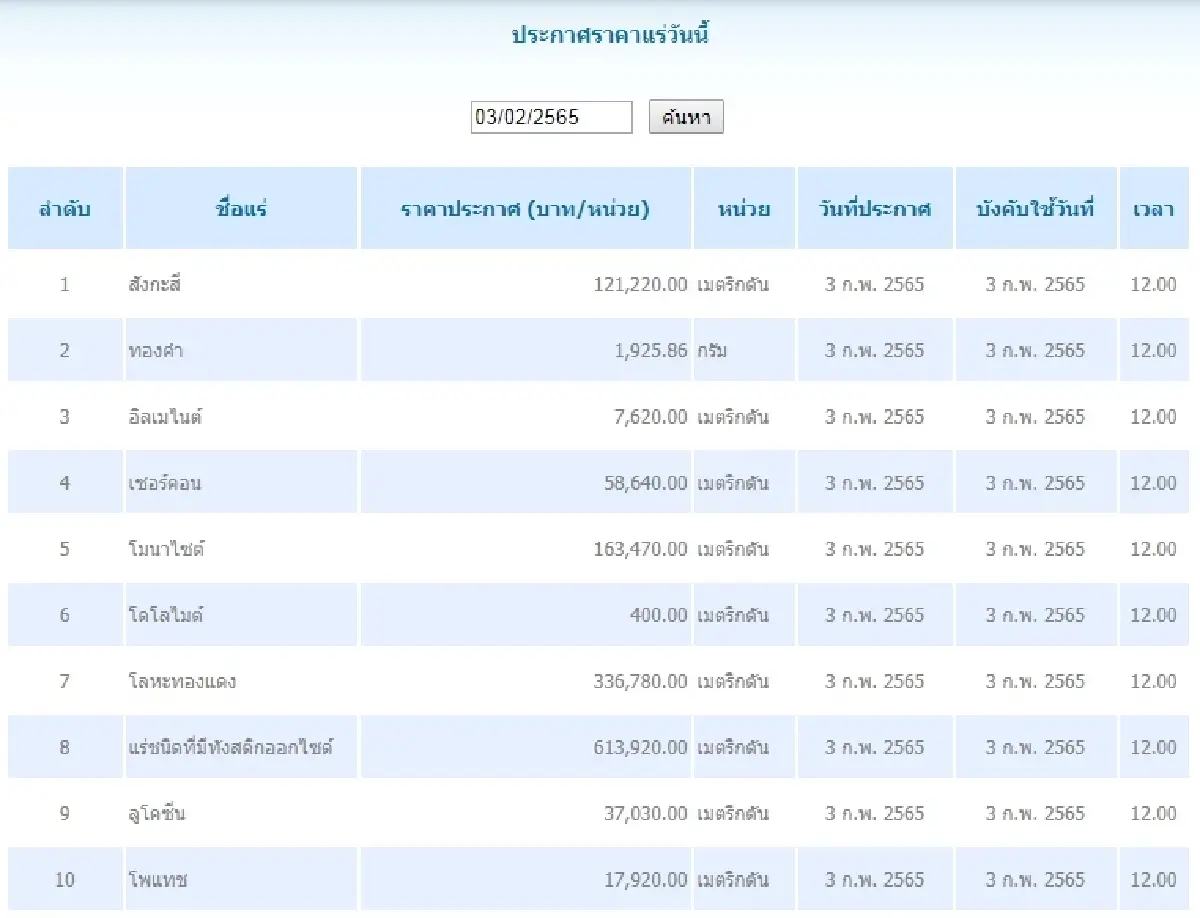This screenshot has height=918, width=1200.
Task: Click the วันที่ประกาศ date in the ลูโคซีน row
Action: [875, 813]
